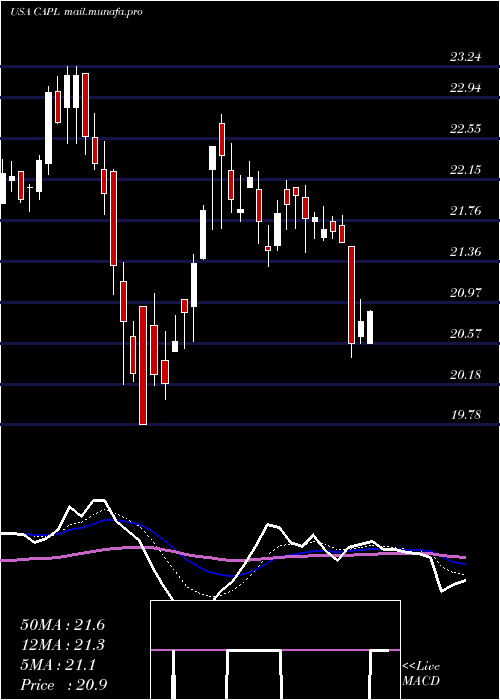Select the 22.15 price axis label

click(466, 170)
